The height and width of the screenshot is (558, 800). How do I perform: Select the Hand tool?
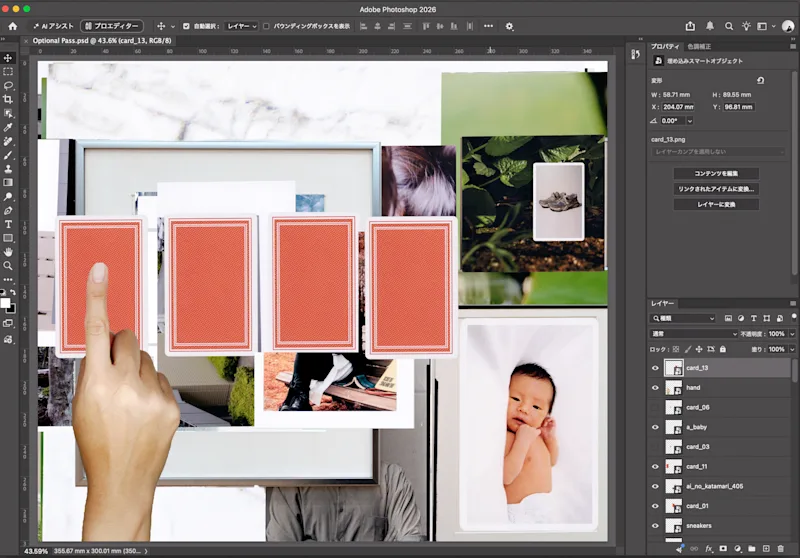(8, 251)
